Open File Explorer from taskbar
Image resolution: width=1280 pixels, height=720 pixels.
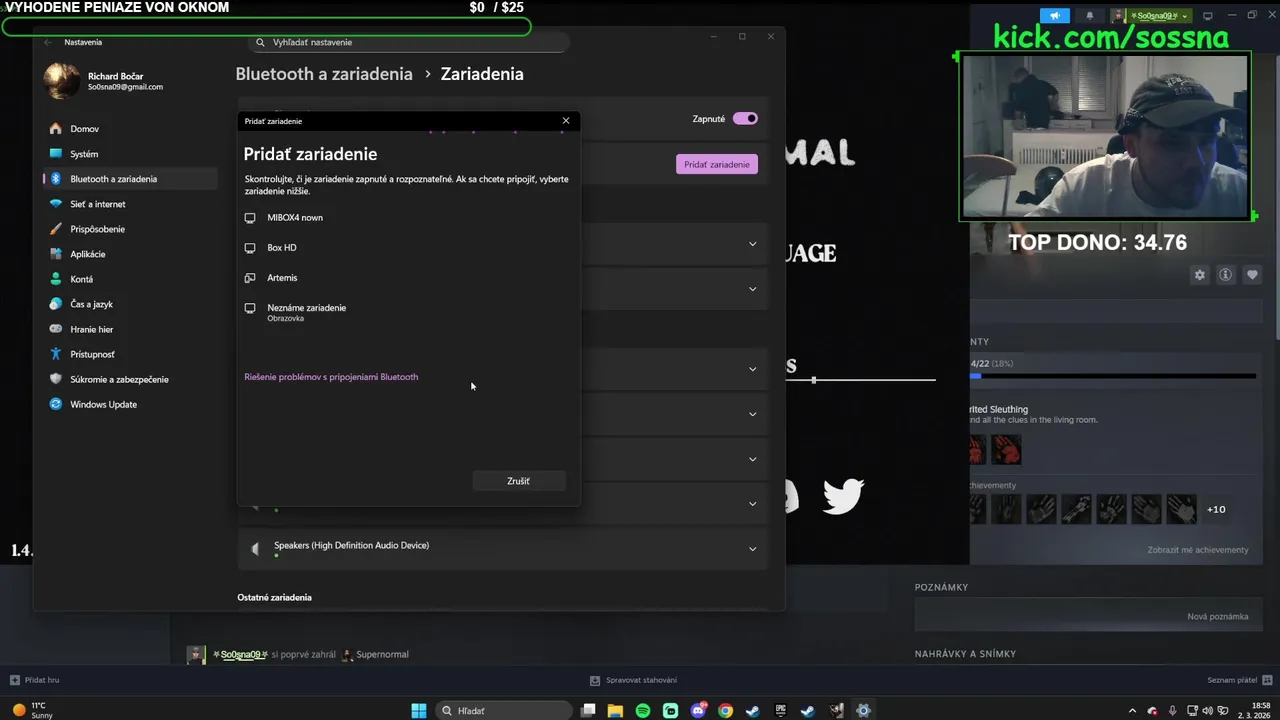(615, 711)
